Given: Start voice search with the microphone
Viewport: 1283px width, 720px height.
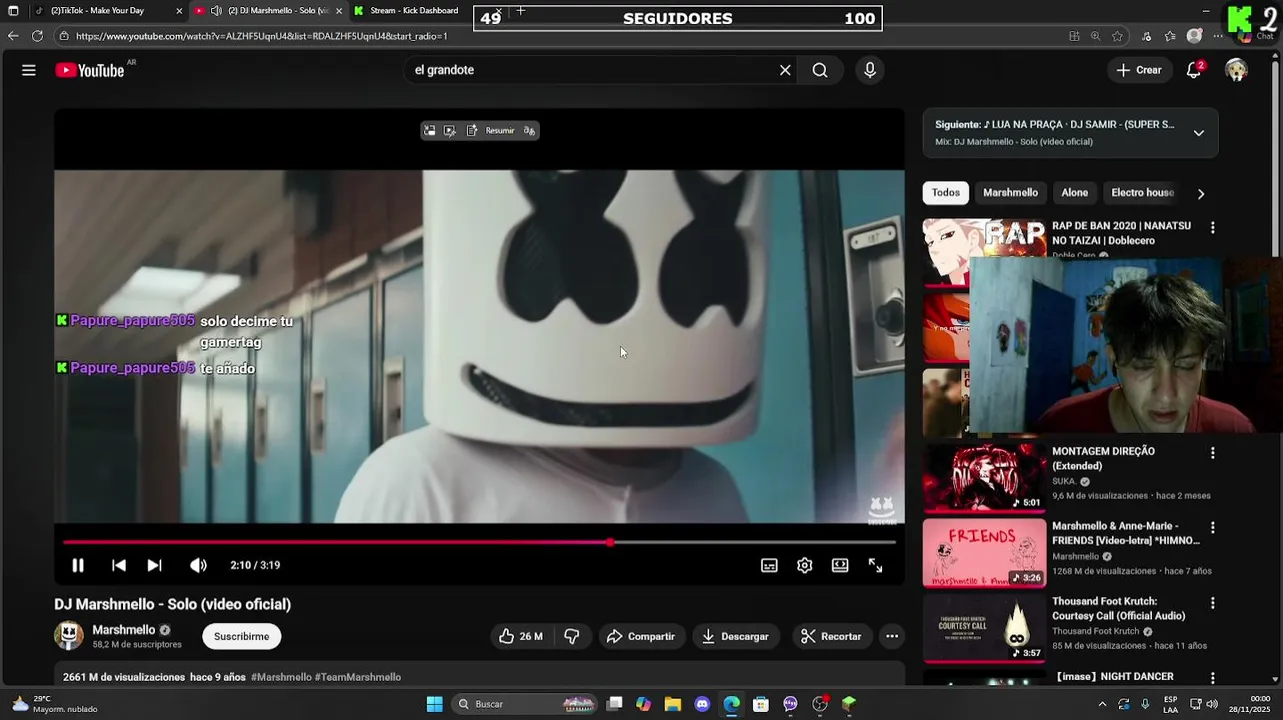Looking at the screenshot, I should point(870,70).
